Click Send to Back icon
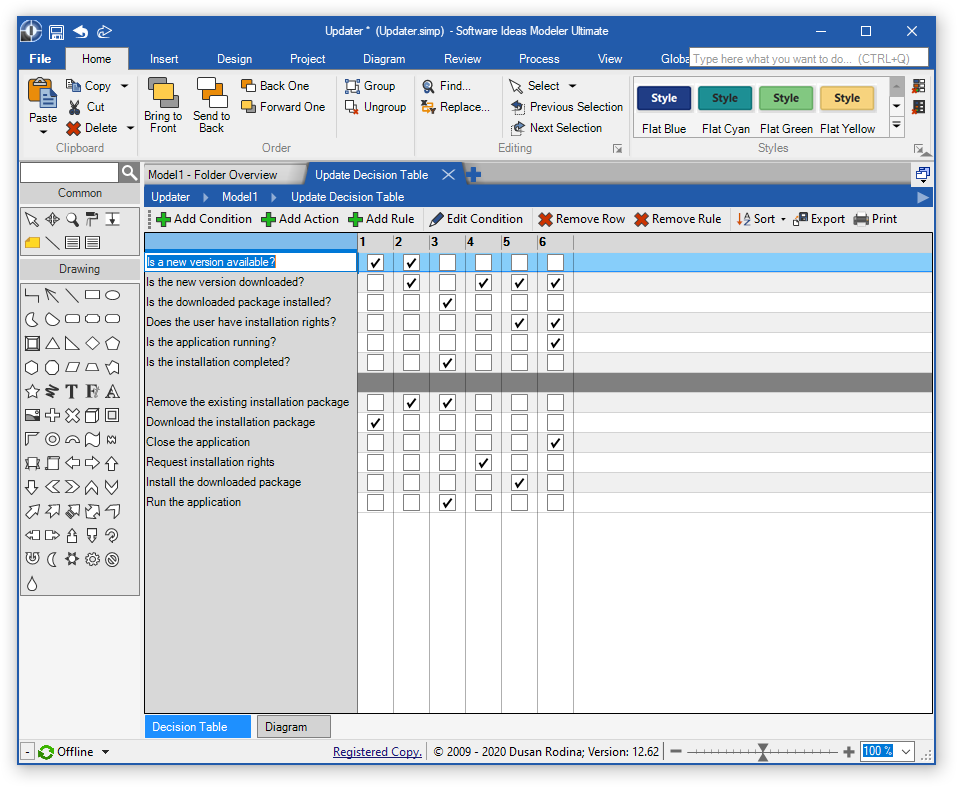The height and width of the screenshot is (787, 957). (212, 92)
